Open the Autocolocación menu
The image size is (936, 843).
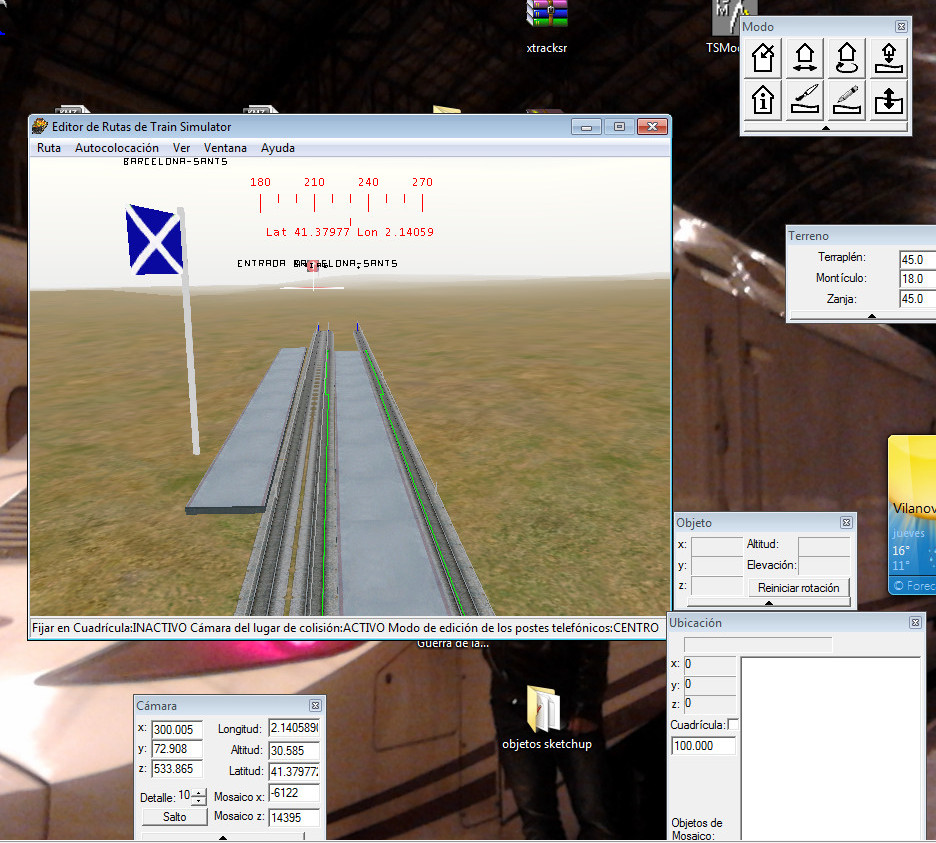[x=116, y=148]
